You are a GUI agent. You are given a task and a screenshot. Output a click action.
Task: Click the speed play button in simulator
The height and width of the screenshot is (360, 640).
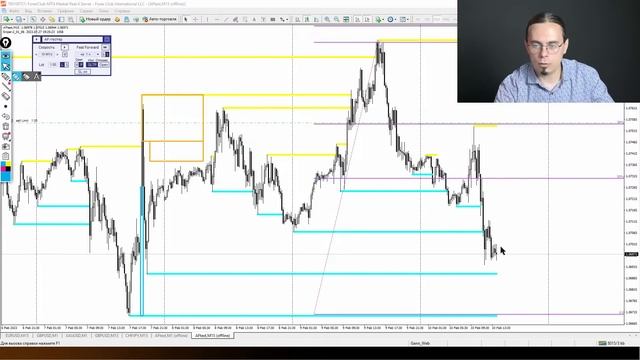coord(64,47)
